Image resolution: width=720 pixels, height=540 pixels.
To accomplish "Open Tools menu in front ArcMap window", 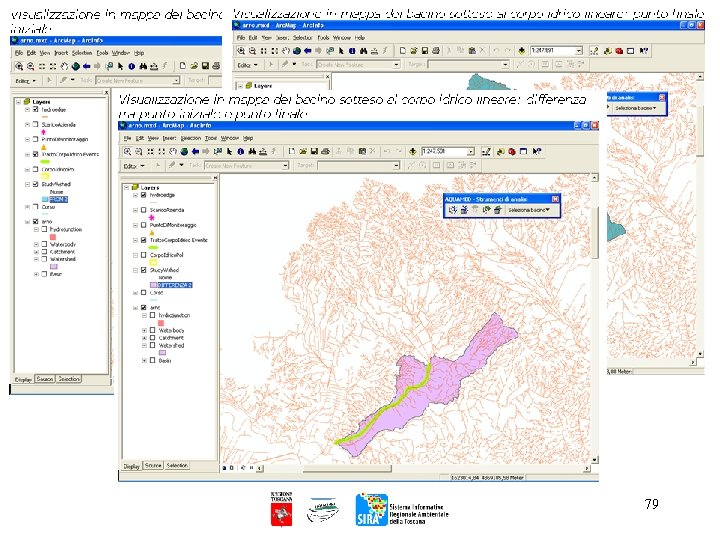I will click(x=211, y=138).
